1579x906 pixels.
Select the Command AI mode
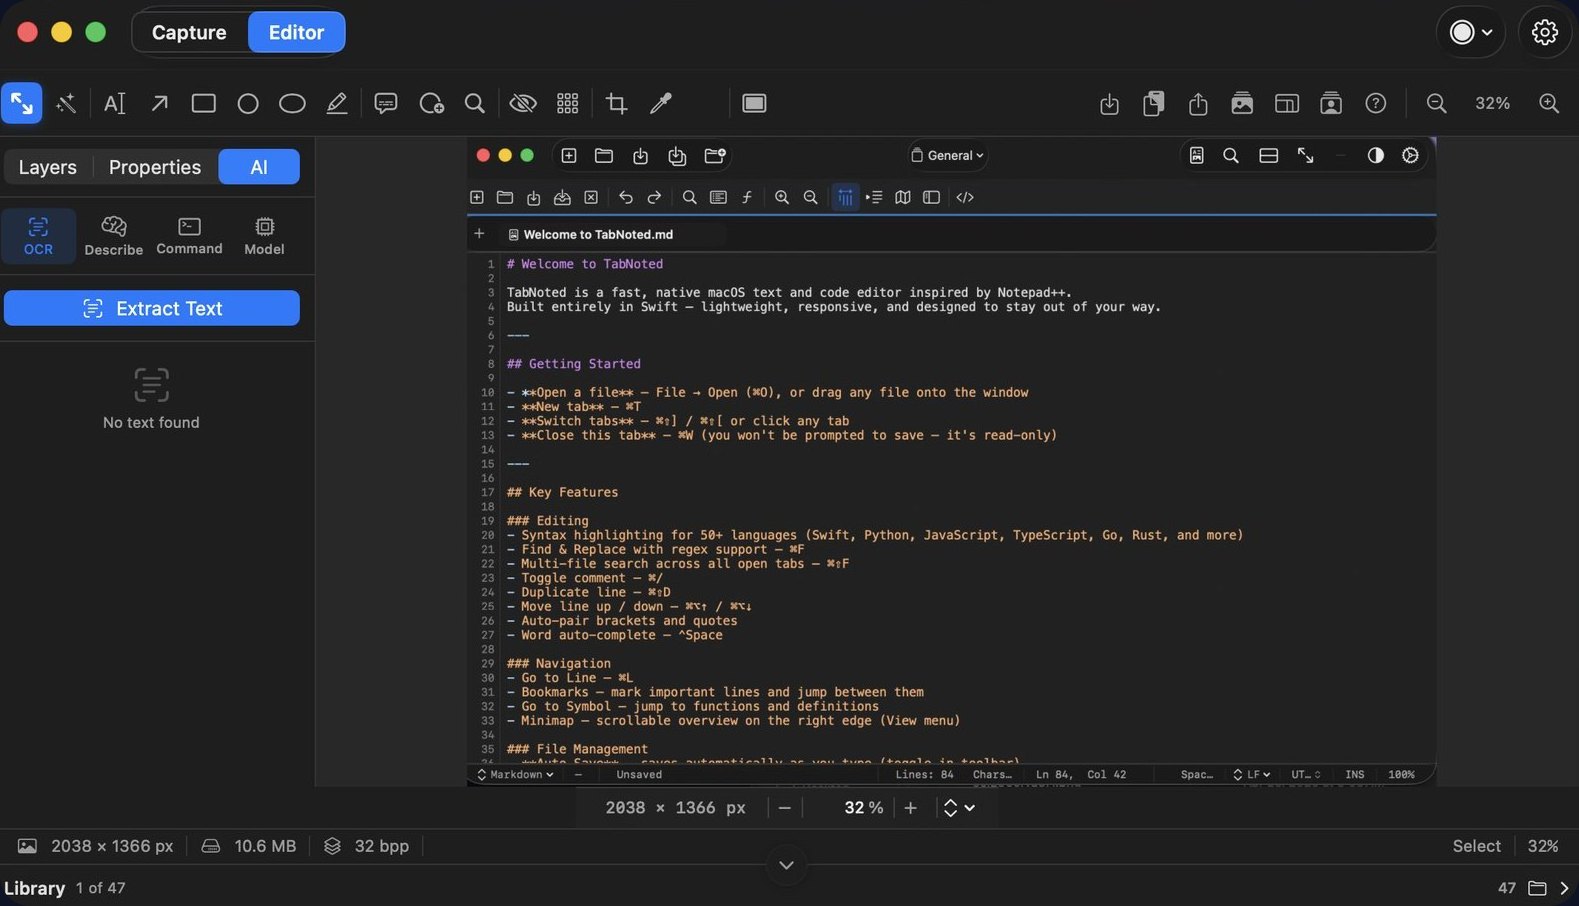click(189, 236)
